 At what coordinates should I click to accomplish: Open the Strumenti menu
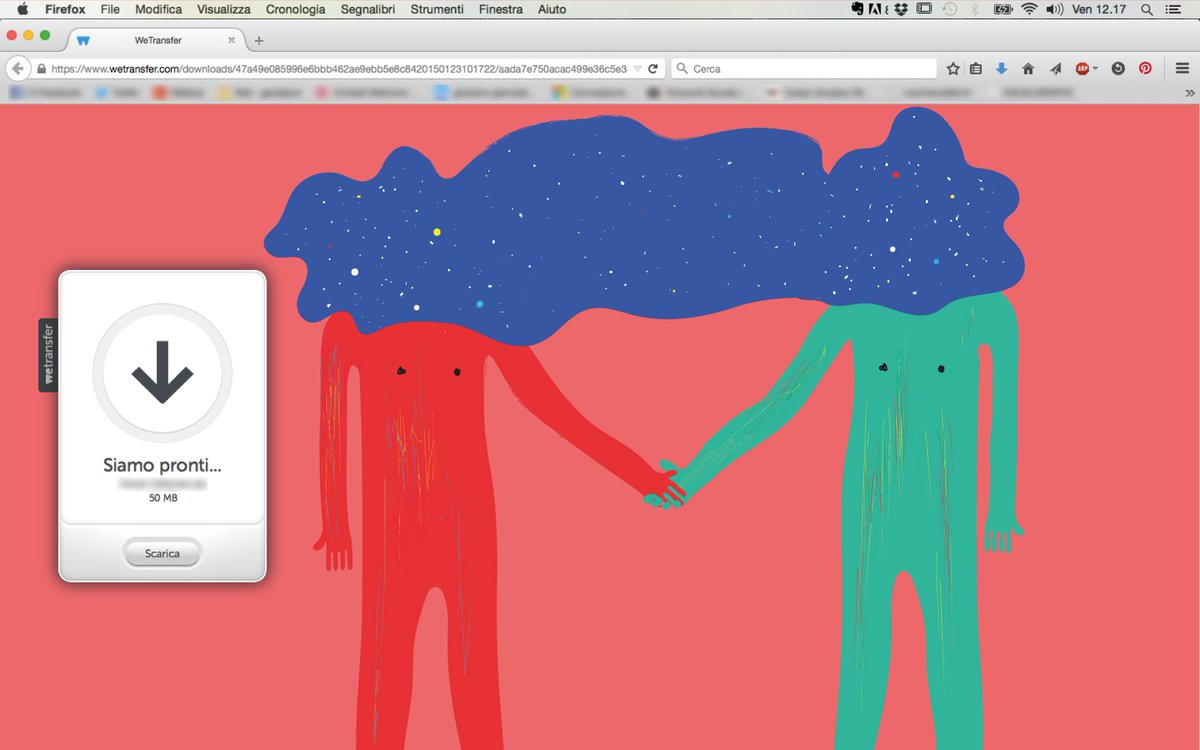click(437, 9)
